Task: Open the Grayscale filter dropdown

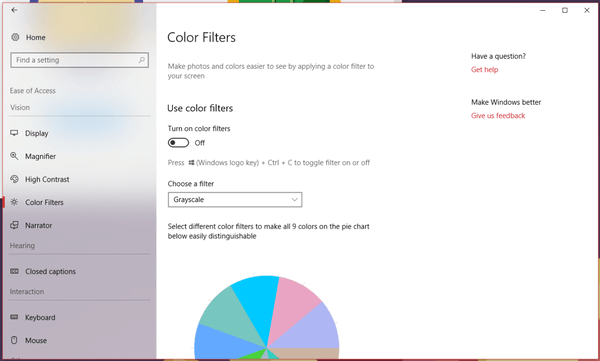Action: pos(235,199)
